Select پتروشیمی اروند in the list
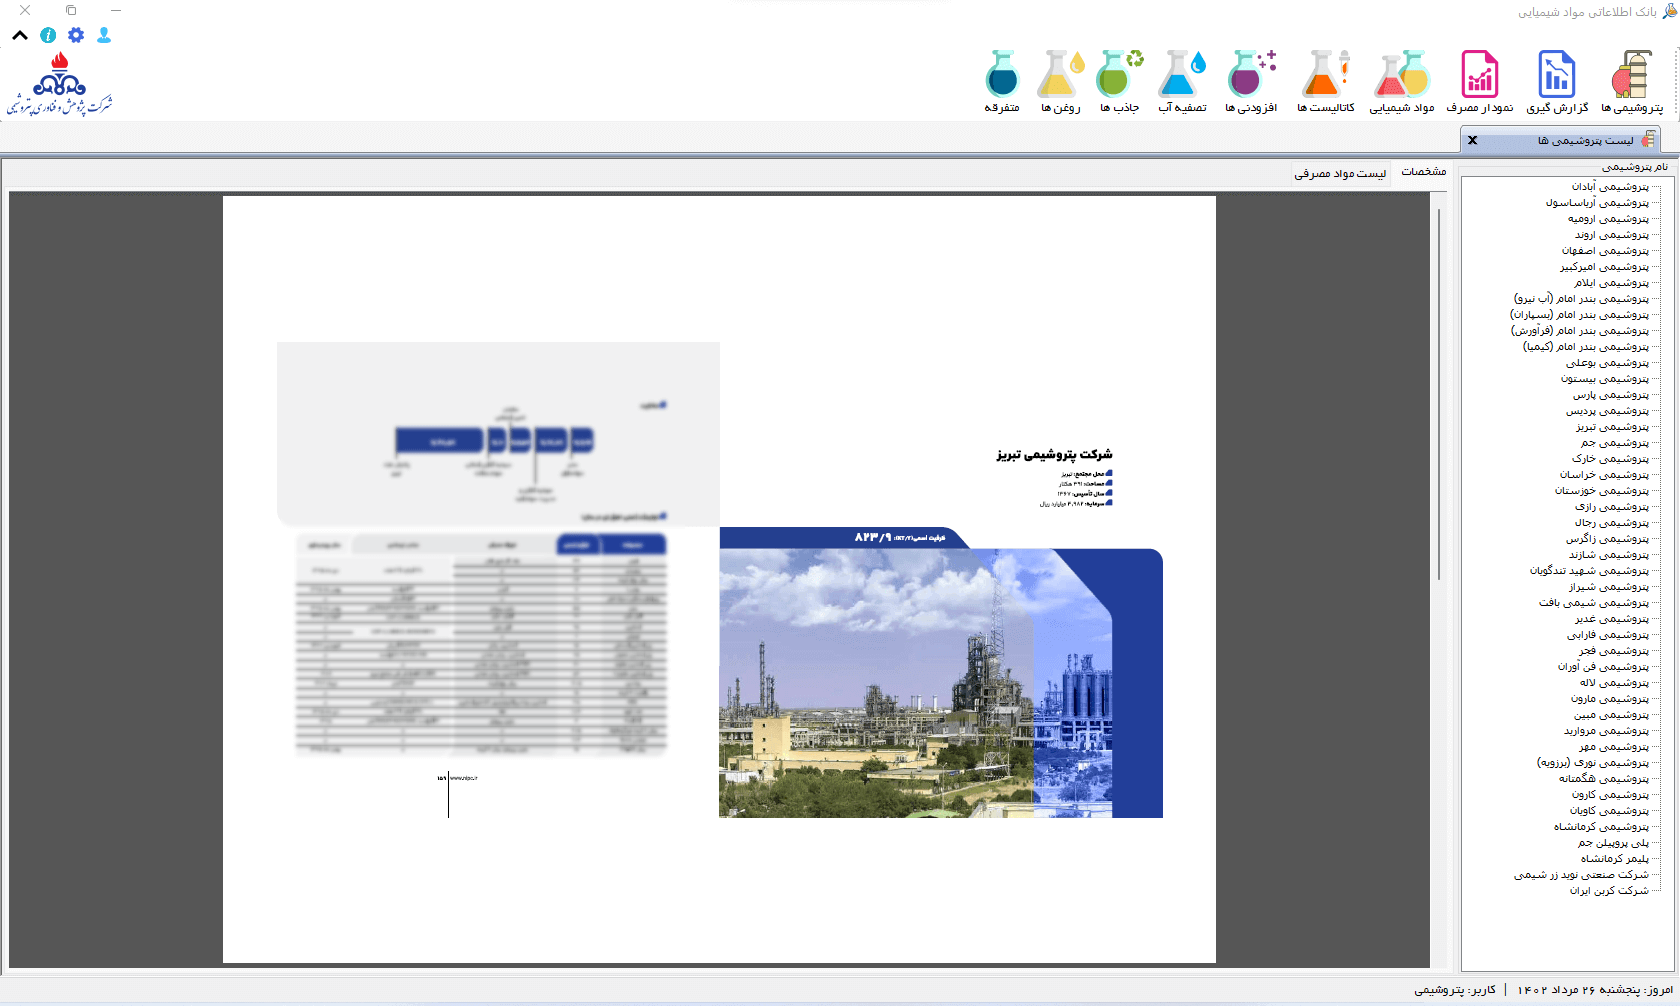The image size is (1680, 1006). tap(1612, 235)
